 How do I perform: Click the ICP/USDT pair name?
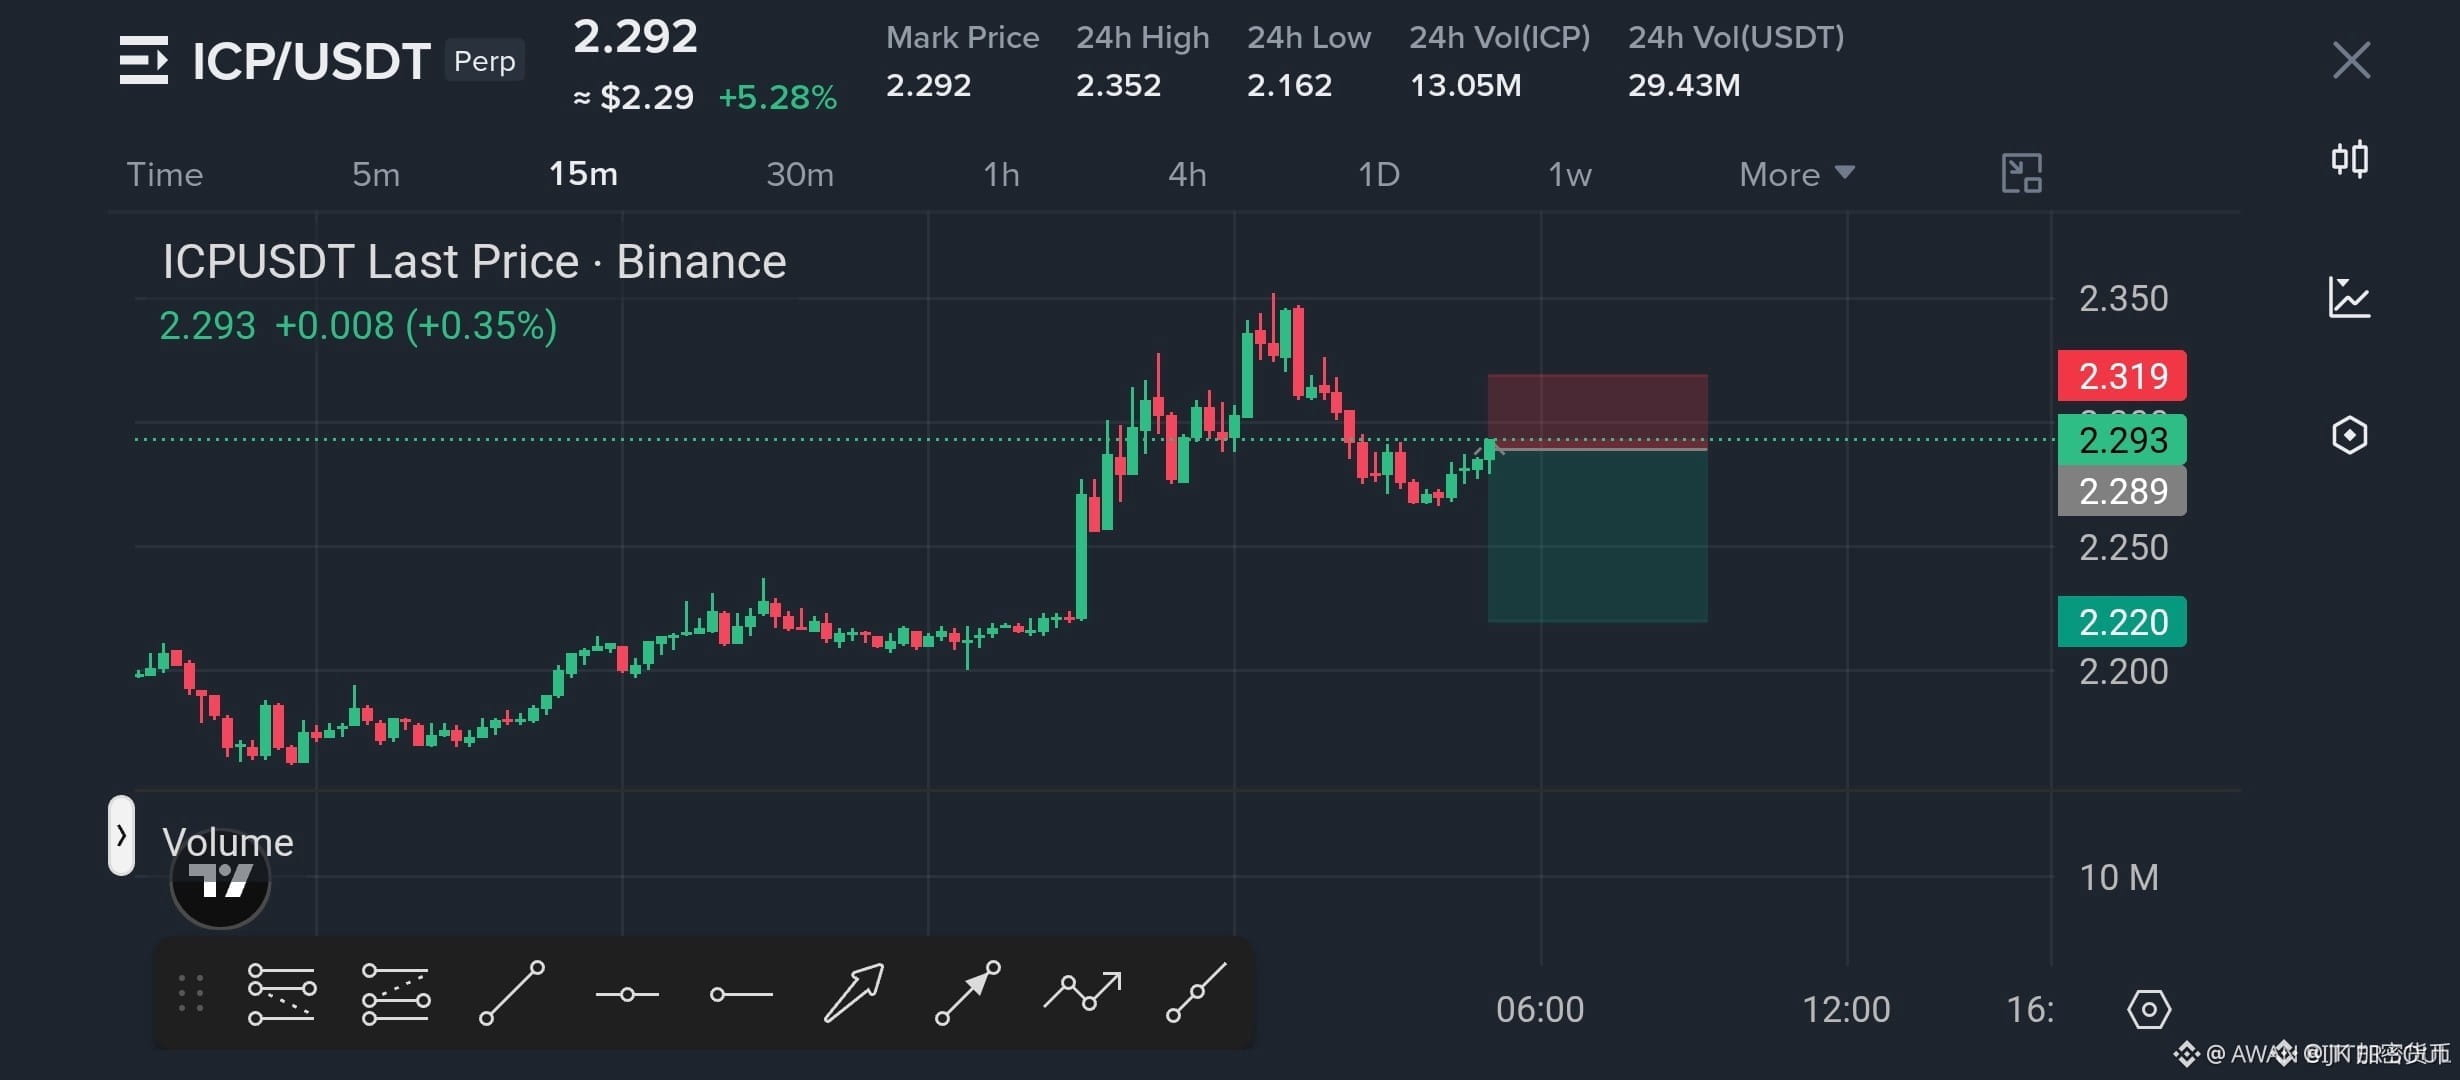(x=311, y=61)
